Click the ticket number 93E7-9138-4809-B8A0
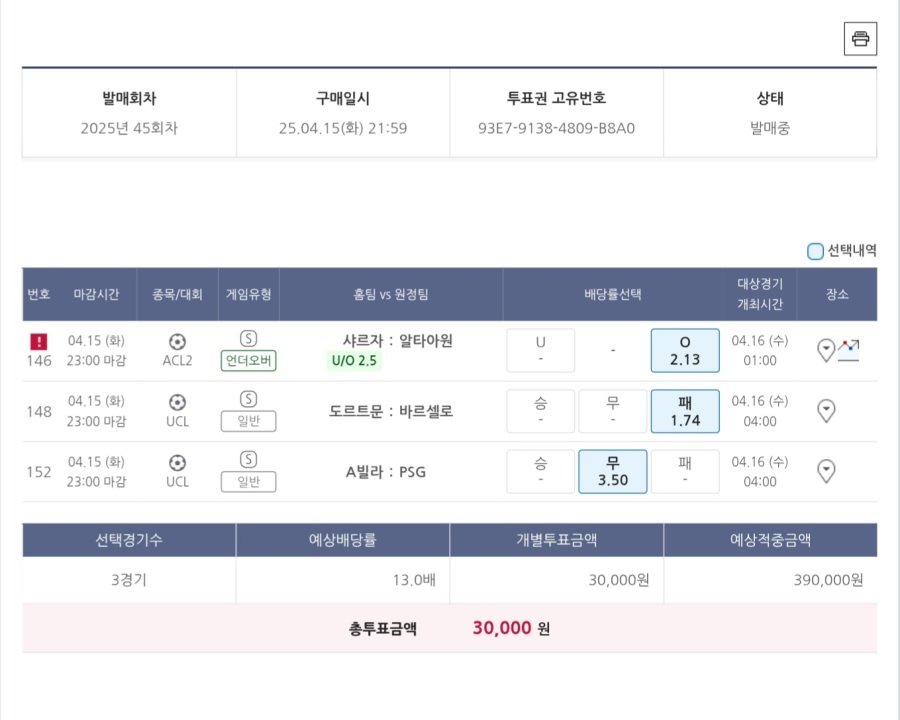The width and height of the screenshot is (900, 720). [556, 128]
